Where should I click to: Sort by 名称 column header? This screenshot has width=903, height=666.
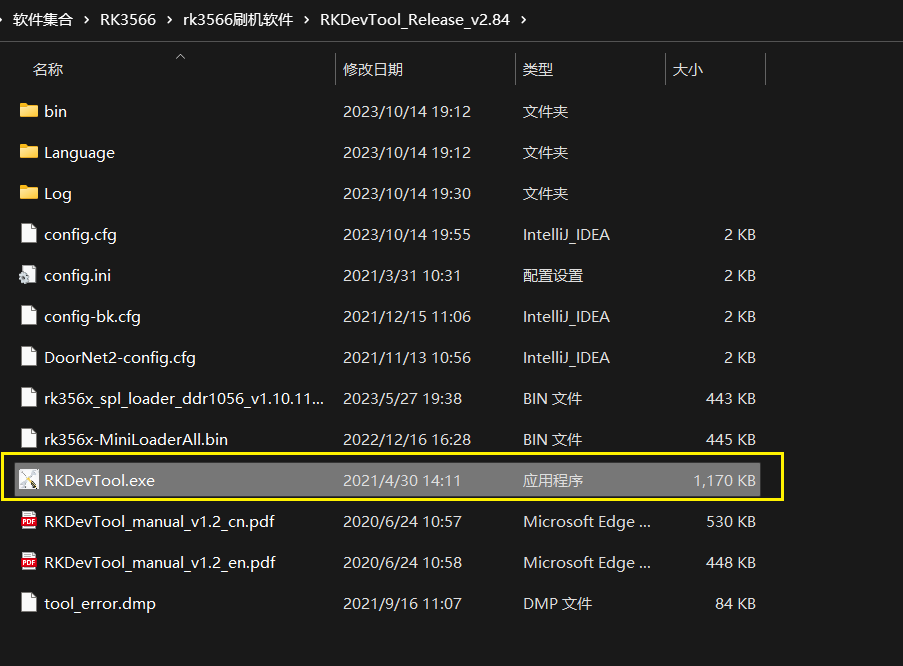coord(48,70)
